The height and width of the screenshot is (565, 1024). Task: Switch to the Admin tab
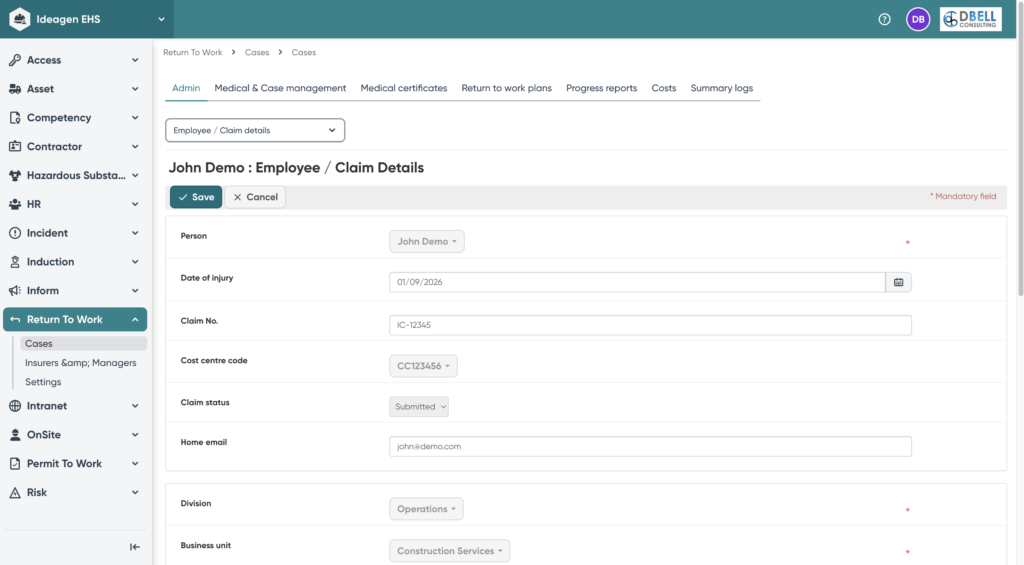click(186, 88)
